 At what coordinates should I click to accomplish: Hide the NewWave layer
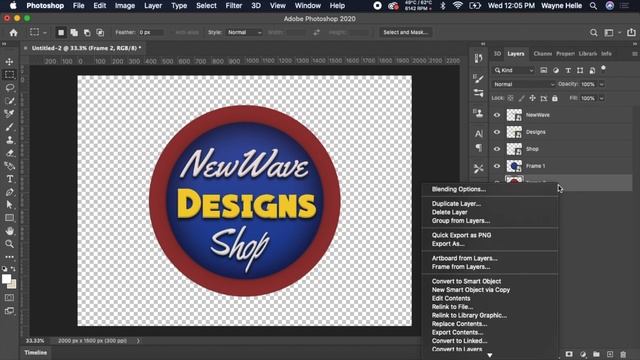click(x=497, y=115)
